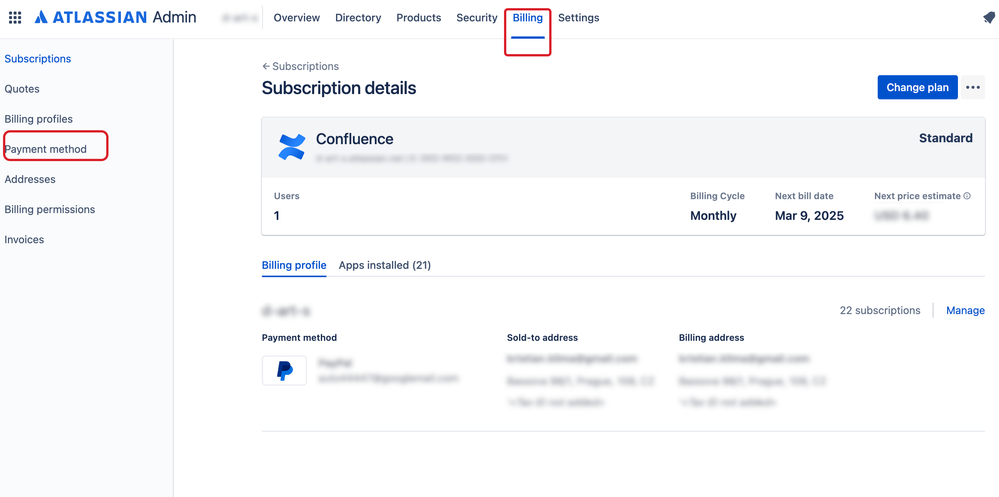Open the Security tab
The width and height of the screenshot is (999, 497).
click(477, 18)
